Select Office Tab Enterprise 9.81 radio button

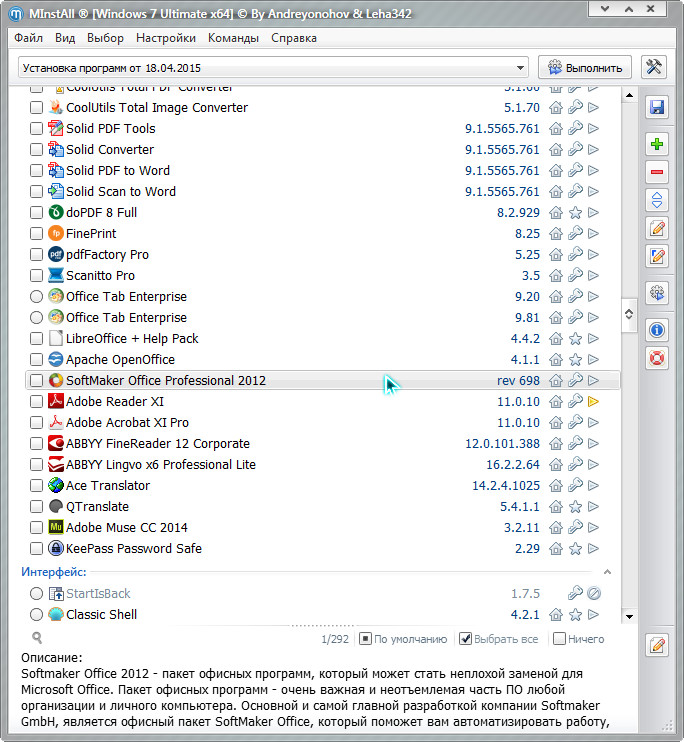click(36, 318)
